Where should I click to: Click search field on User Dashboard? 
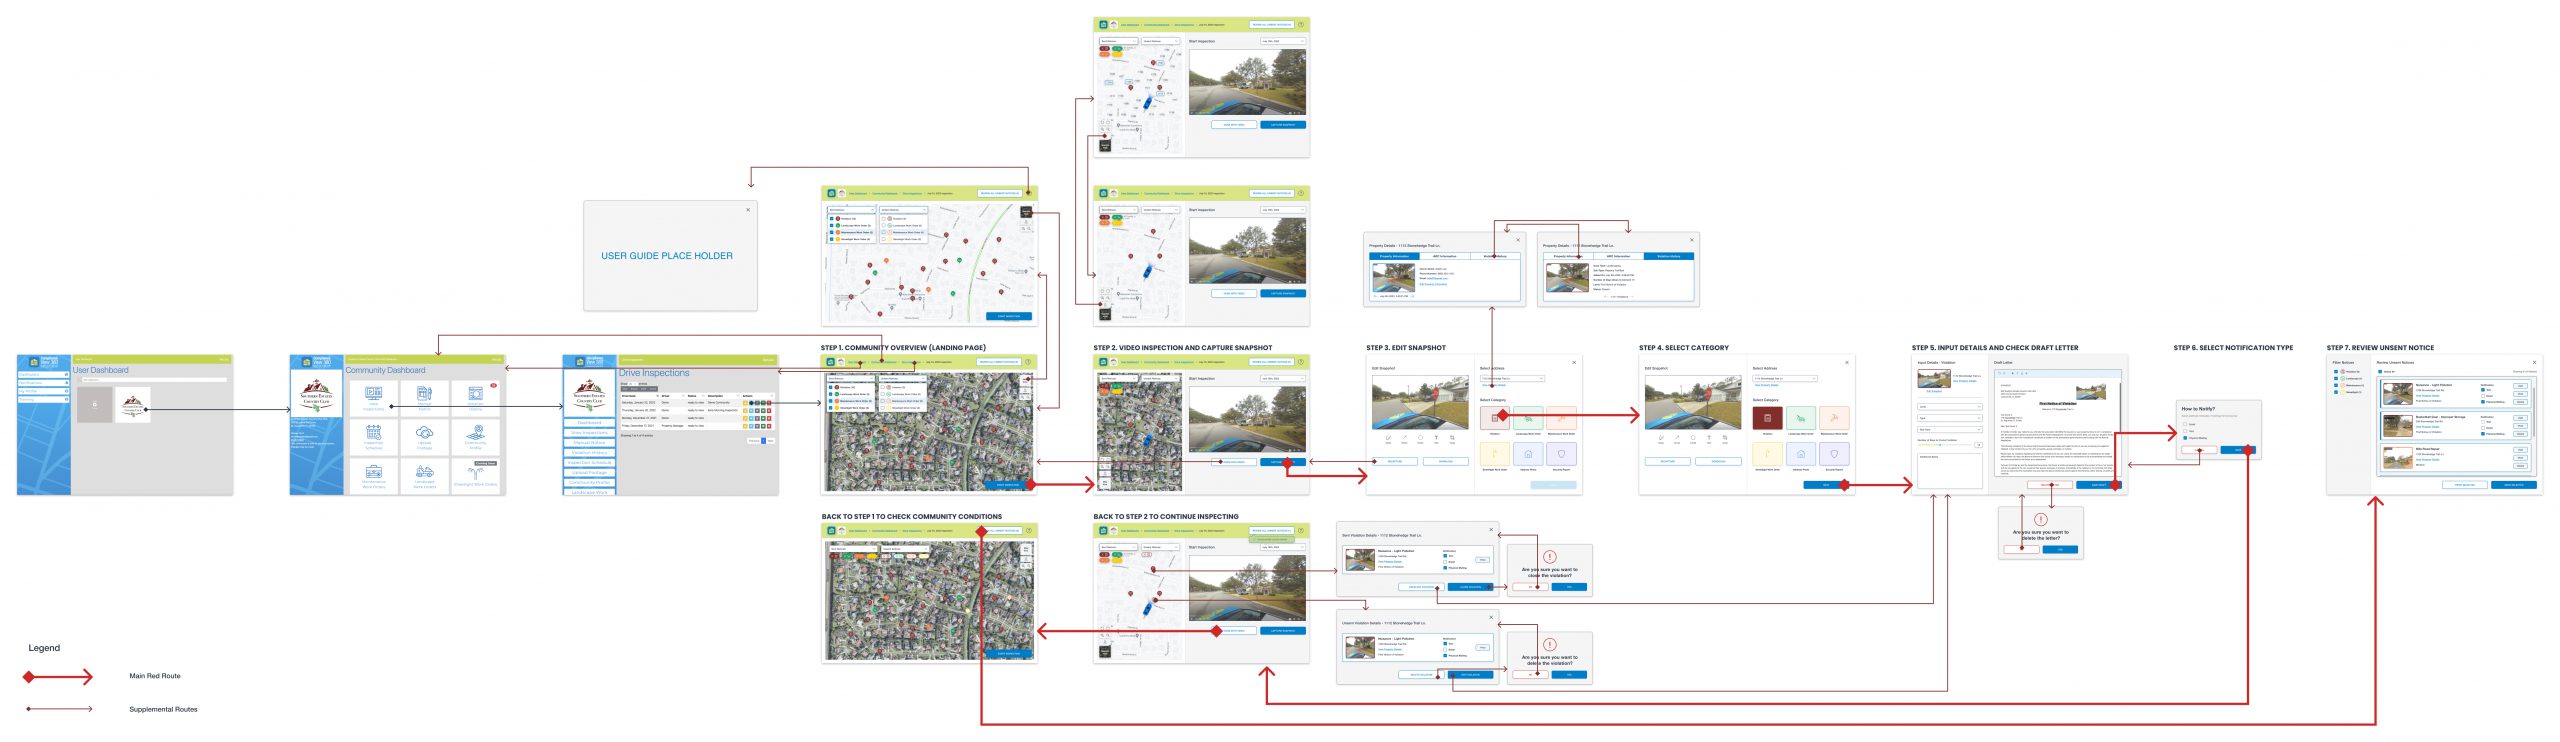(x=154, y=380)
